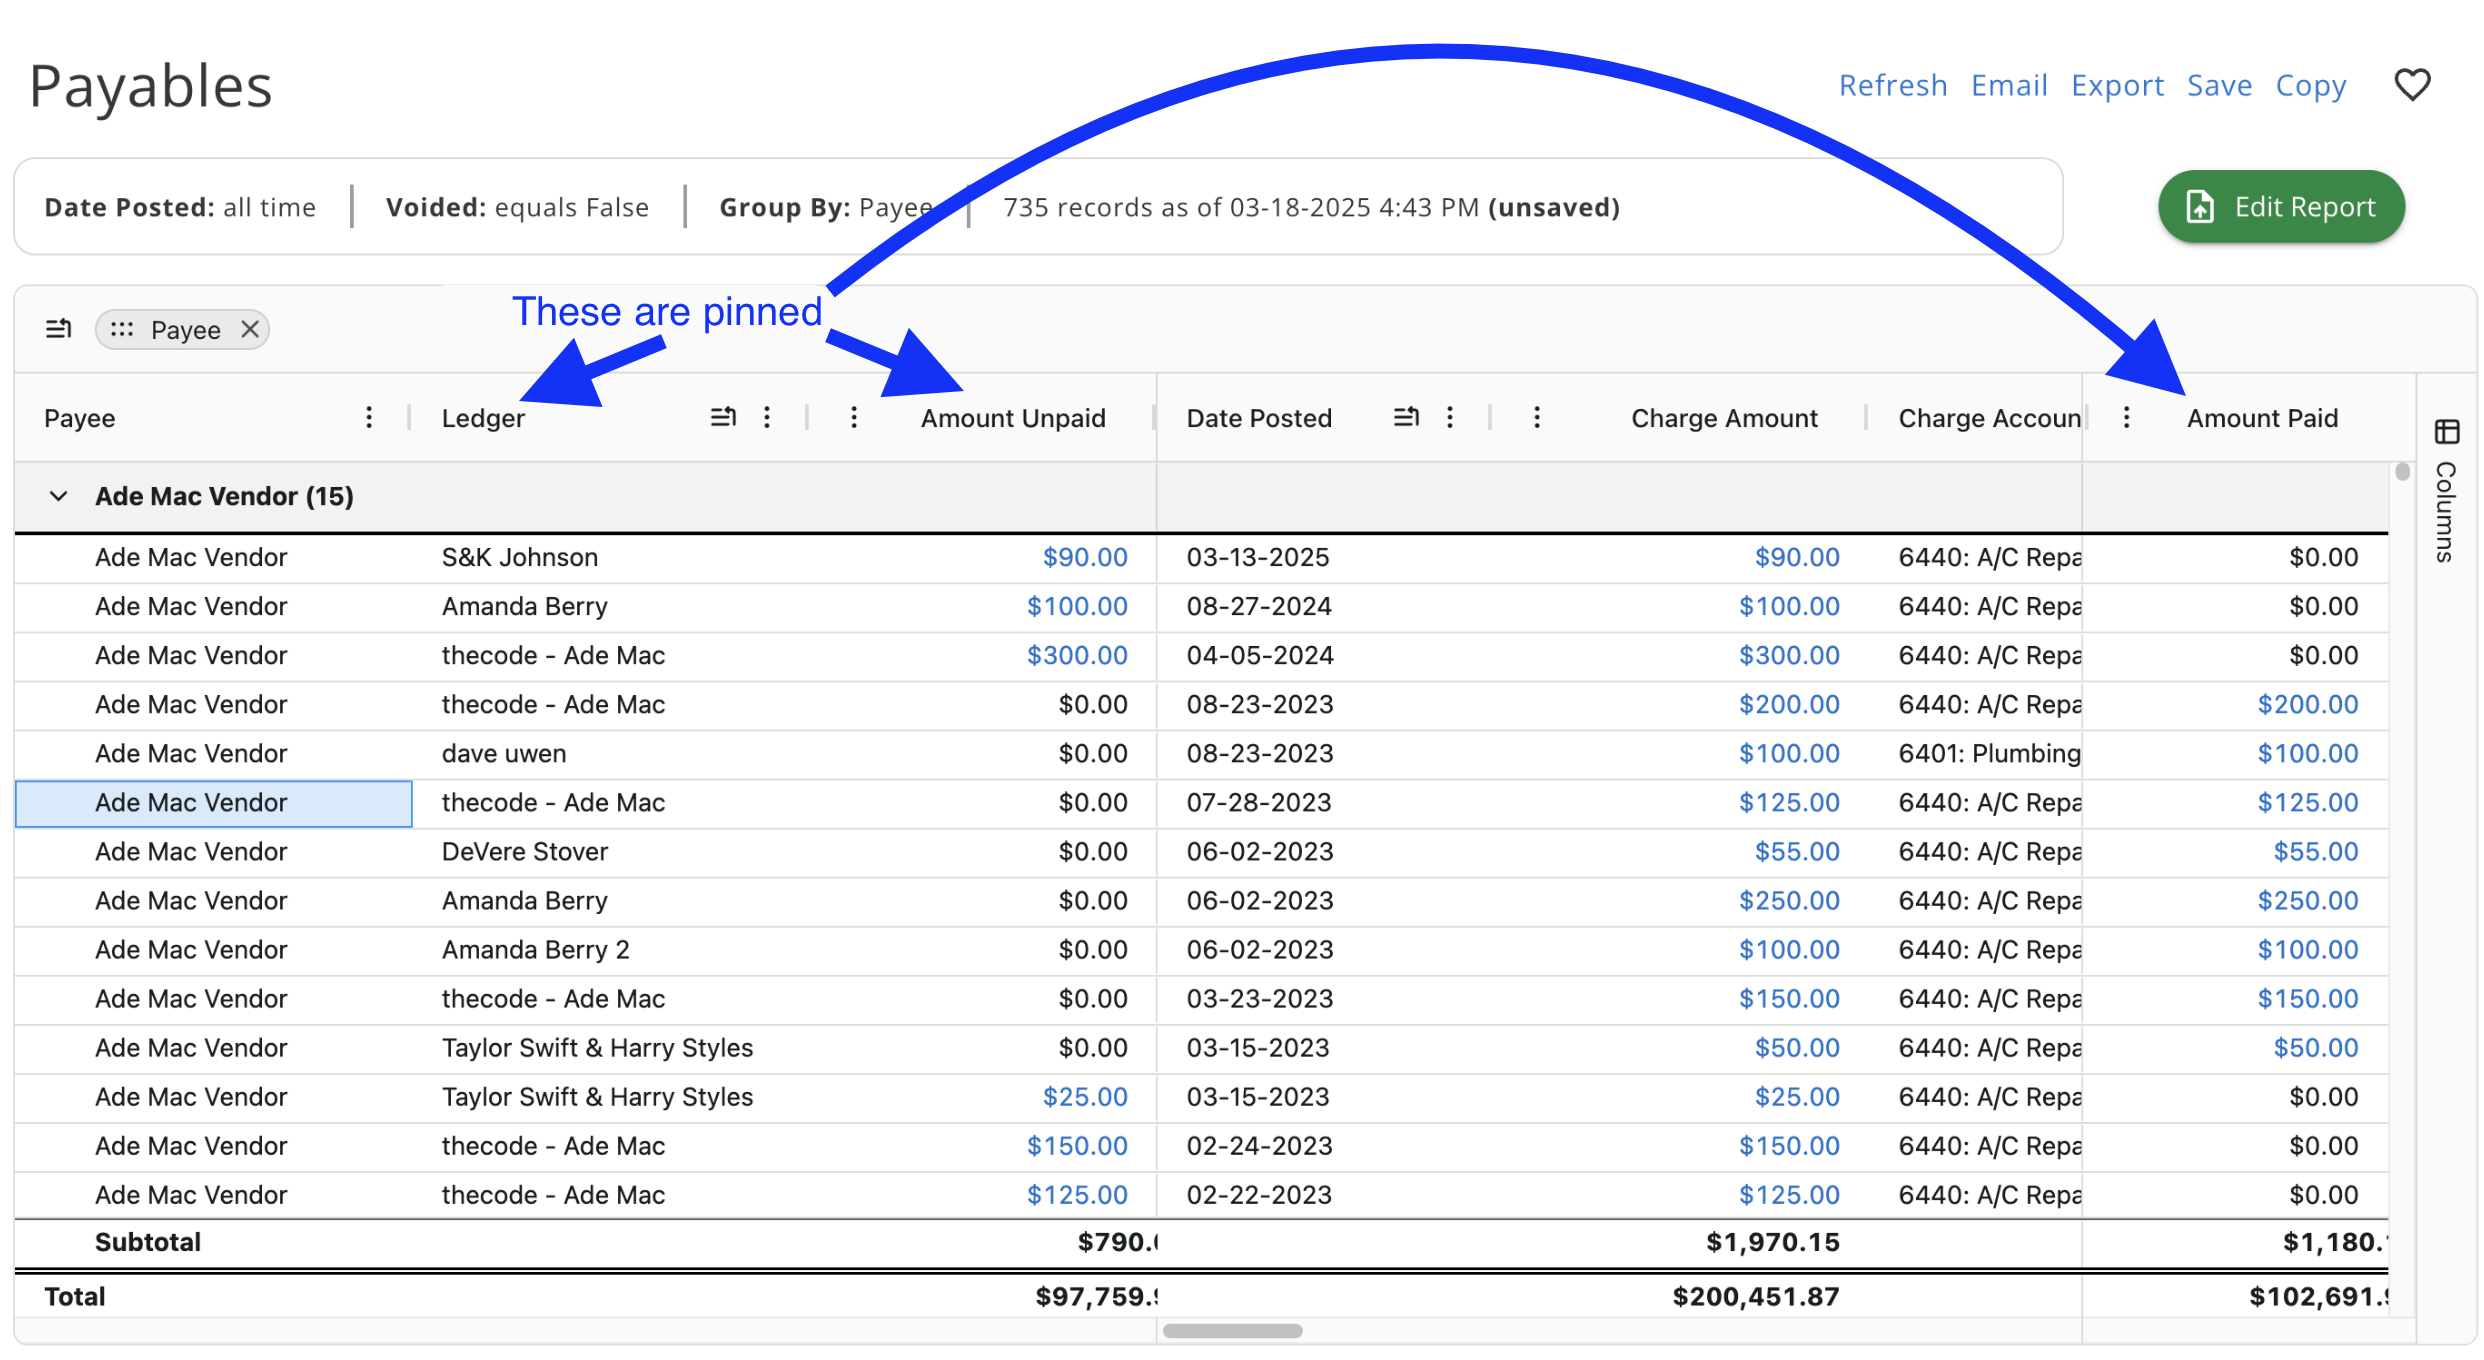The image size is (2484, 1360).
Task: Open the Ledger column three-dot menu
Action: tap(767, 418)
